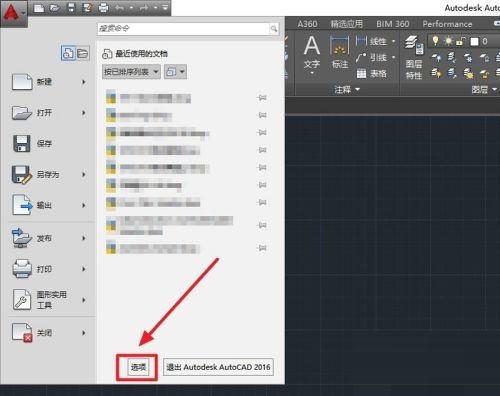Image resolution: width=500 pixels, height=396 pixels.
Task: Select the 新建 menu entry
Action: [x=48, y=82]
